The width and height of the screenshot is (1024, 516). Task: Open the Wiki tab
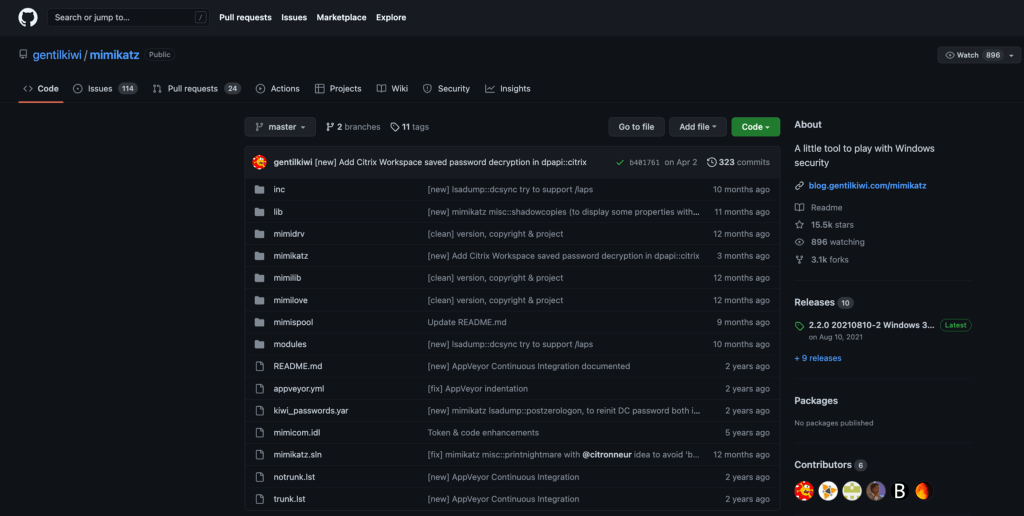392,89
